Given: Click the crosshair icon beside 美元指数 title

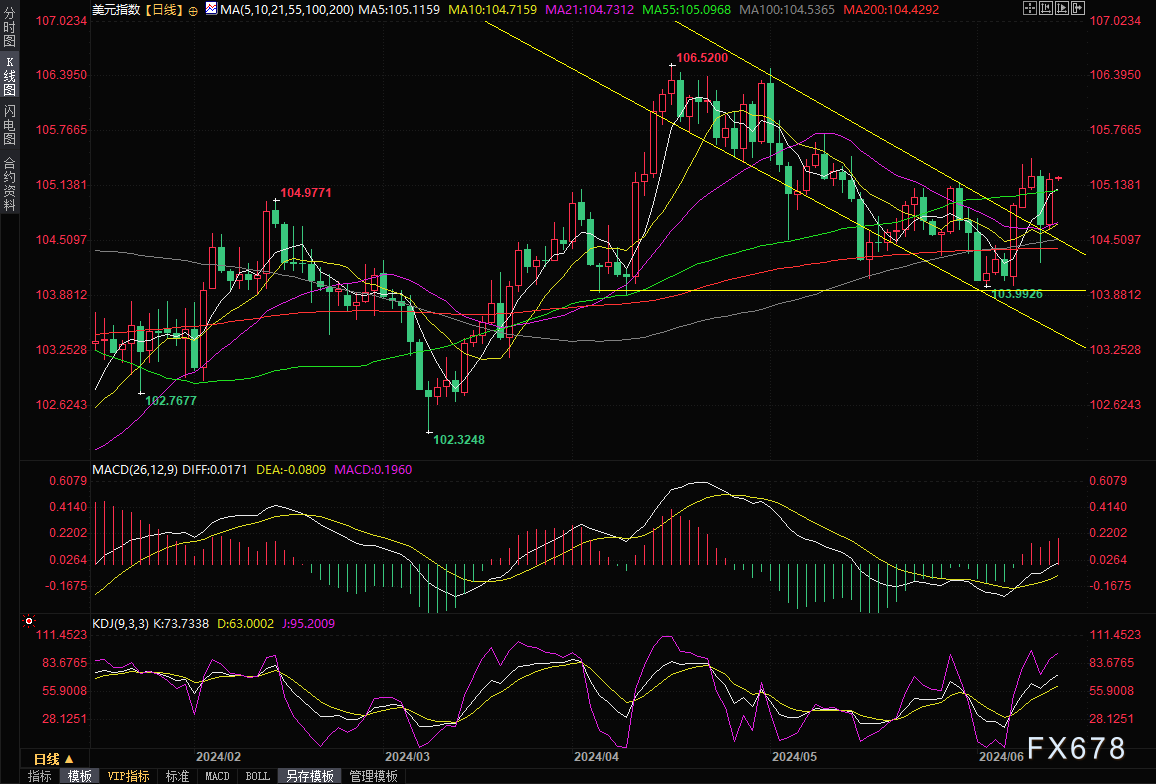Looking at the screenshot, I should [193, 9].
